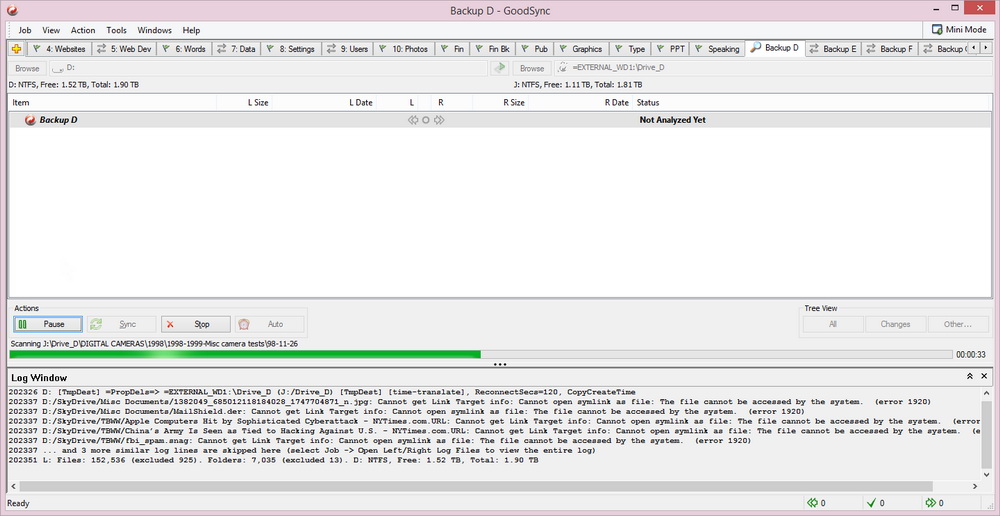Select Changes in Tree View
This screenshot has height=516, width=1000.
tap(895, 324)
